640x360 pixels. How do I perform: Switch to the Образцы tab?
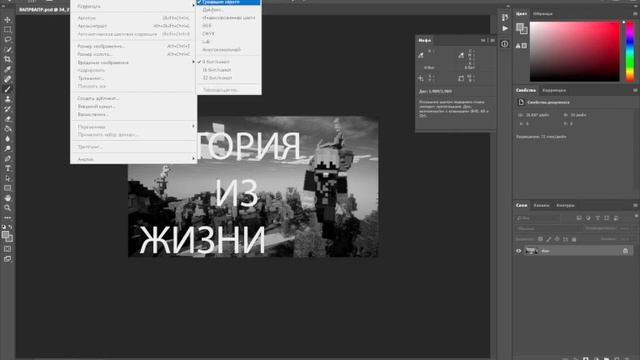(x=543, y=14)
